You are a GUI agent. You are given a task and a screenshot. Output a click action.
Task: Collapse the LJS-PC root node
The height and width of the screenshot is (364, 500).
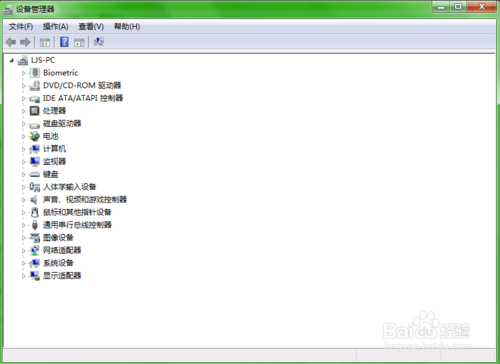pyautogui.click(x=12, y=60)
